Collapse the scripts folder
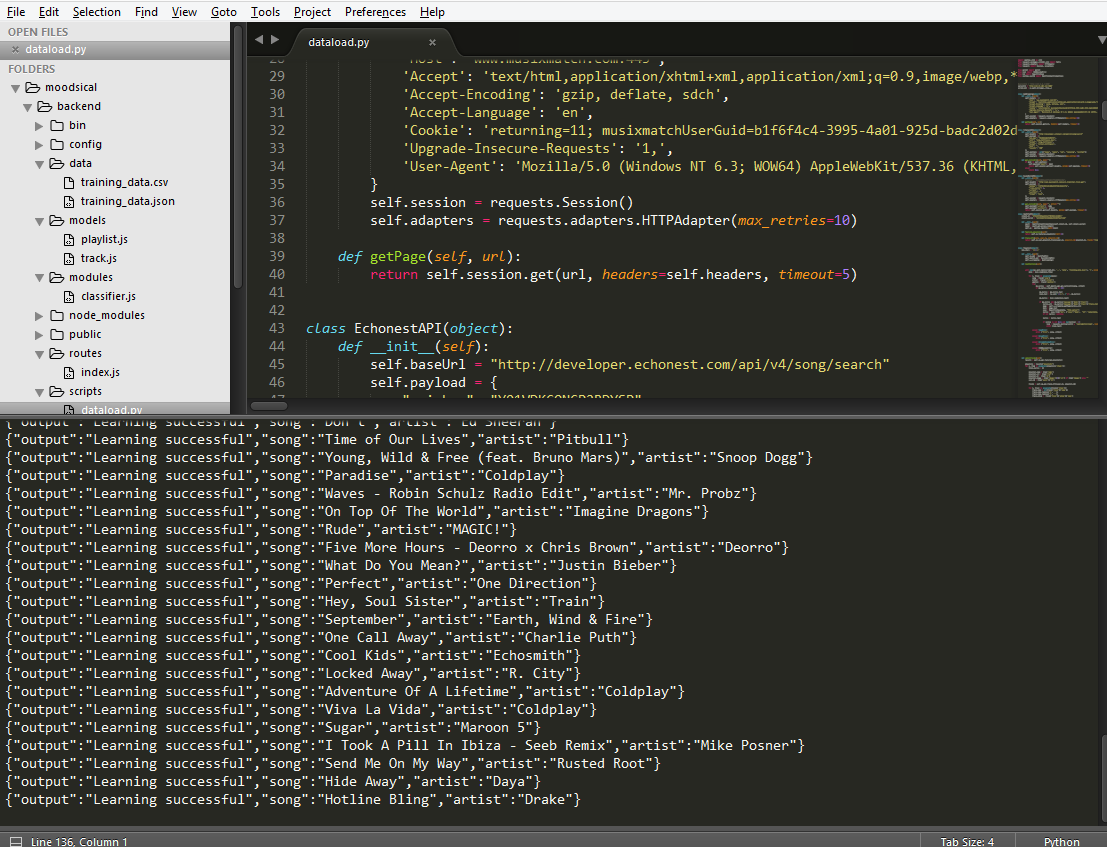Screen dimensions: 1107x847 40,392
